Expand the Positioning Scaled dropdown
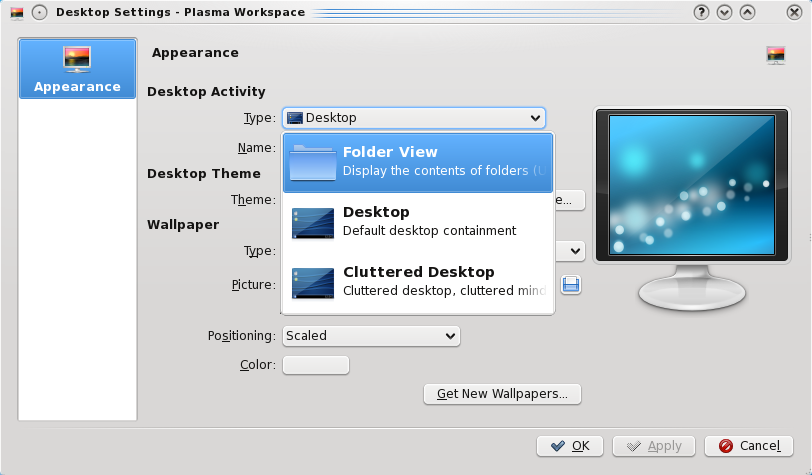This screenshot has height=475, width=812. pyautogui.click(x=371, y=336)
